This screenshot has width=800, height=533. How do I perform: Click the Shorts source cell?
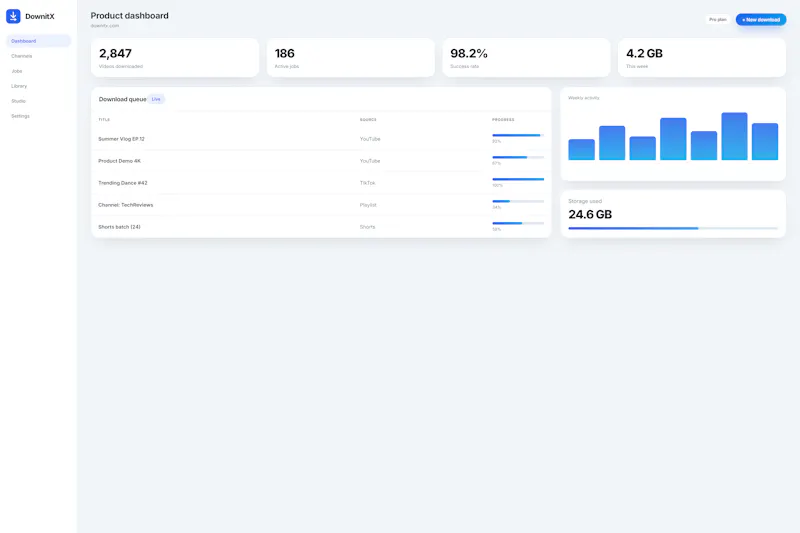tap(367, 226)
